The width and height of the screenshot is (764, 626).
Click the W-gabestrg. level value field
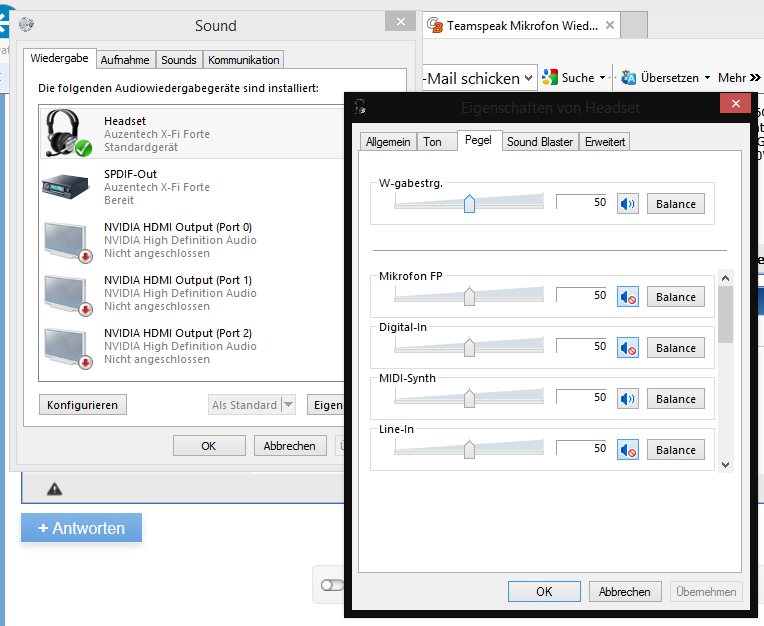tap(583, 202)
